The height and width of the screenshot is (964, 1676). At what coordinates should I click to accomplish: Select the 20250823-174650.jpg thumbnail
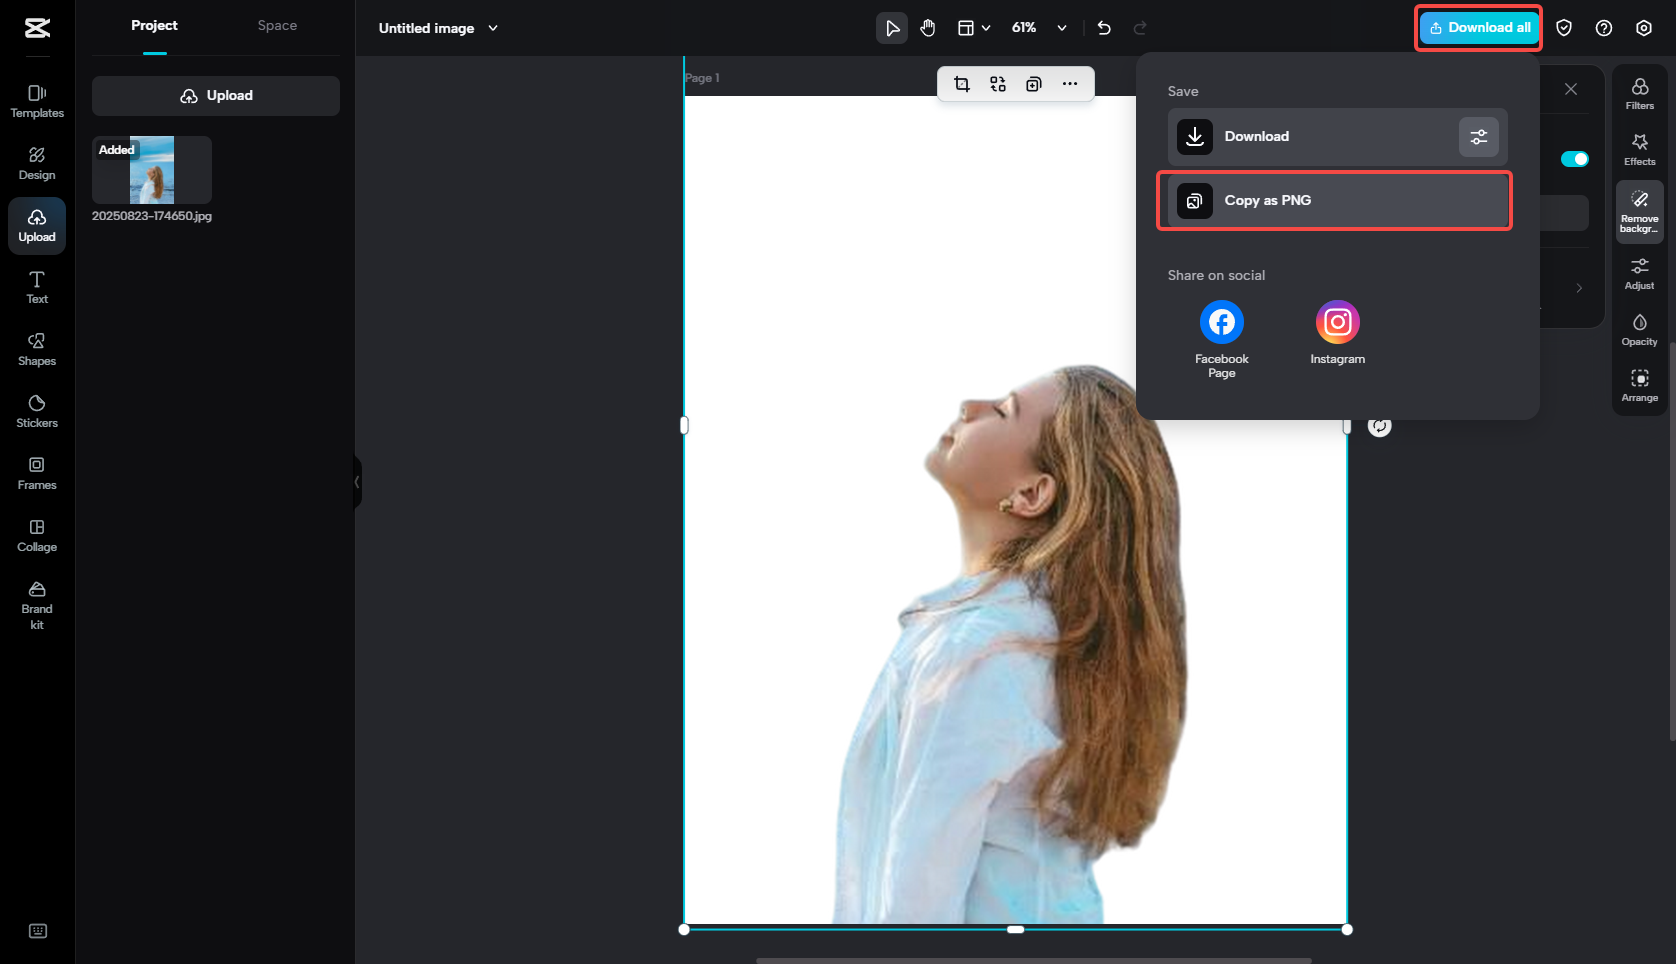tap(151, 169)
